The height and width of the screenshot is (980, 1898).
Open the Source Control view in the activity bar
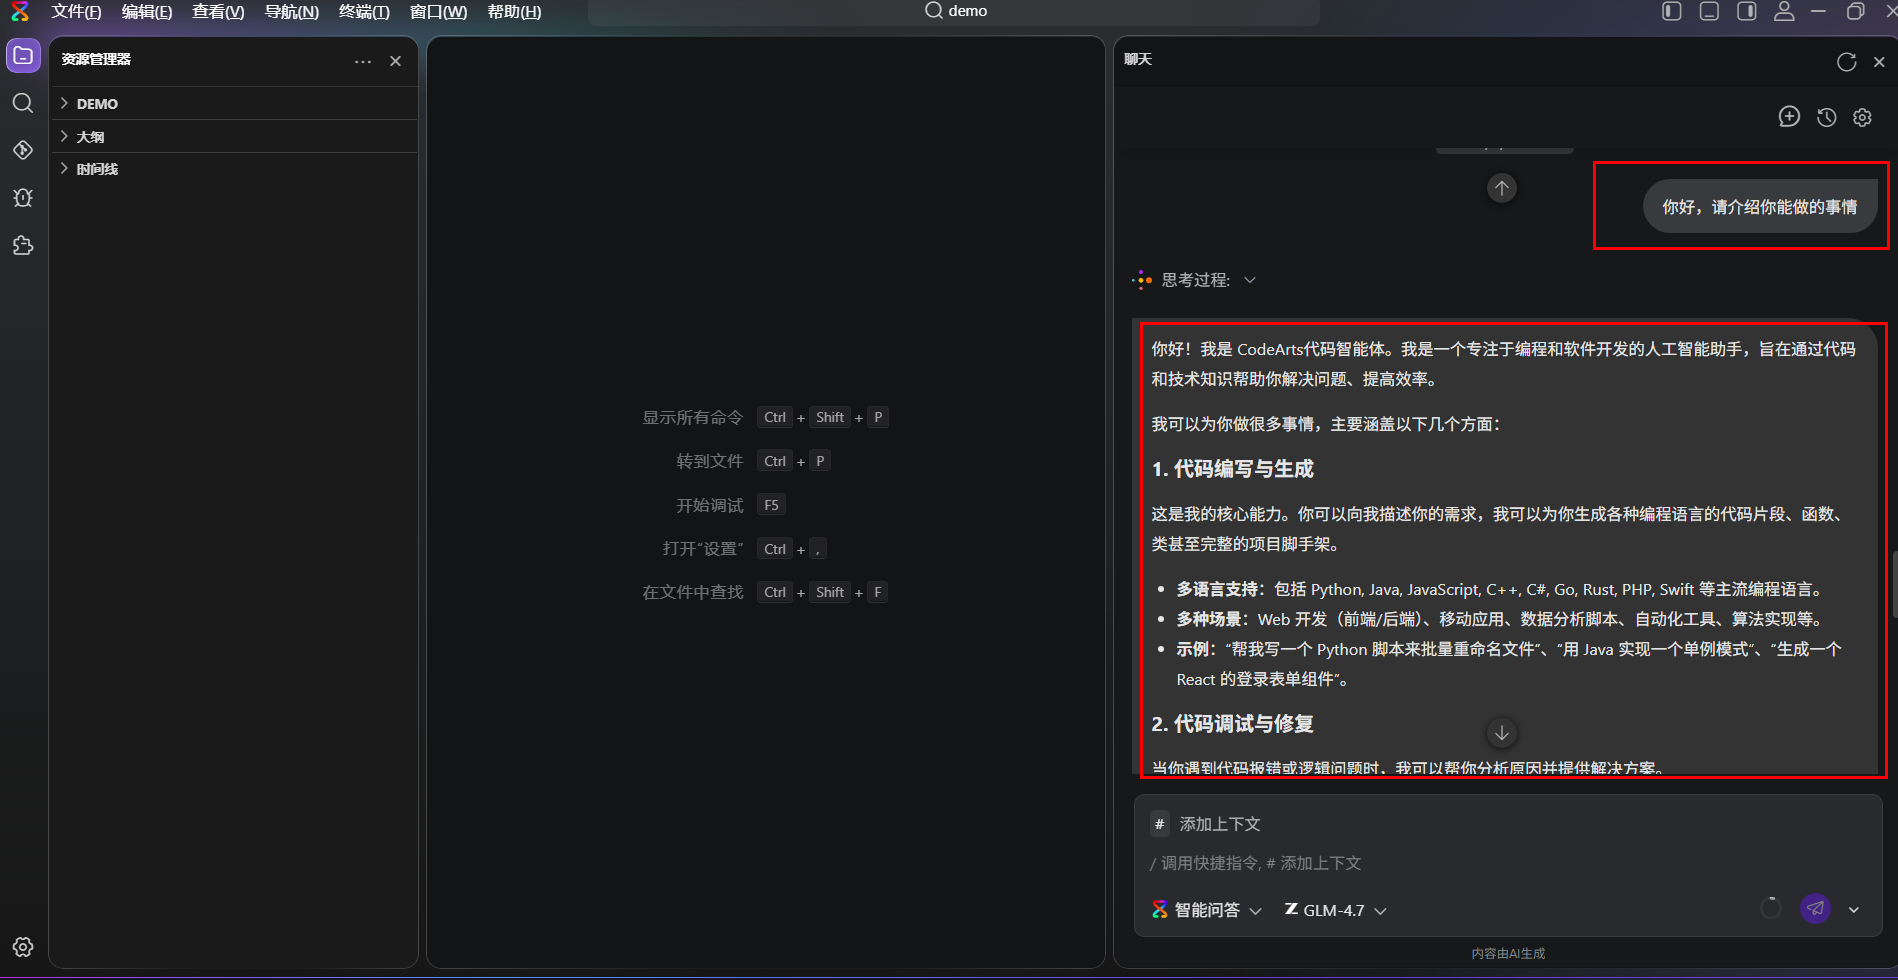click(x=23, y=150)
